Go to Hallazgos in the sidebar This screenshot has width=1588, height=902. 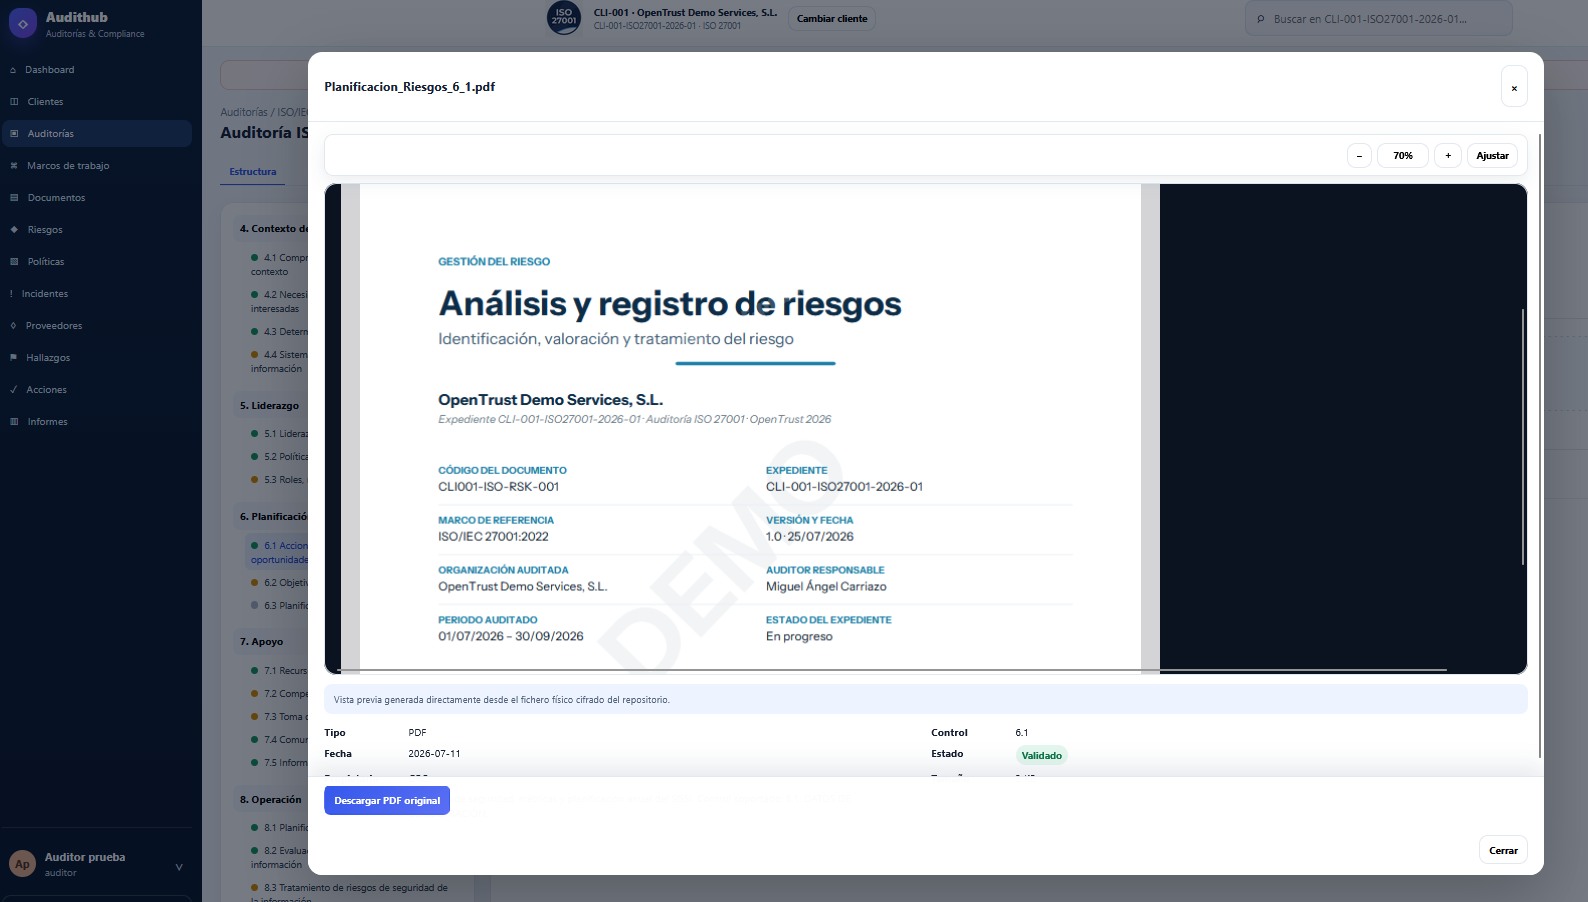(97, 358)
